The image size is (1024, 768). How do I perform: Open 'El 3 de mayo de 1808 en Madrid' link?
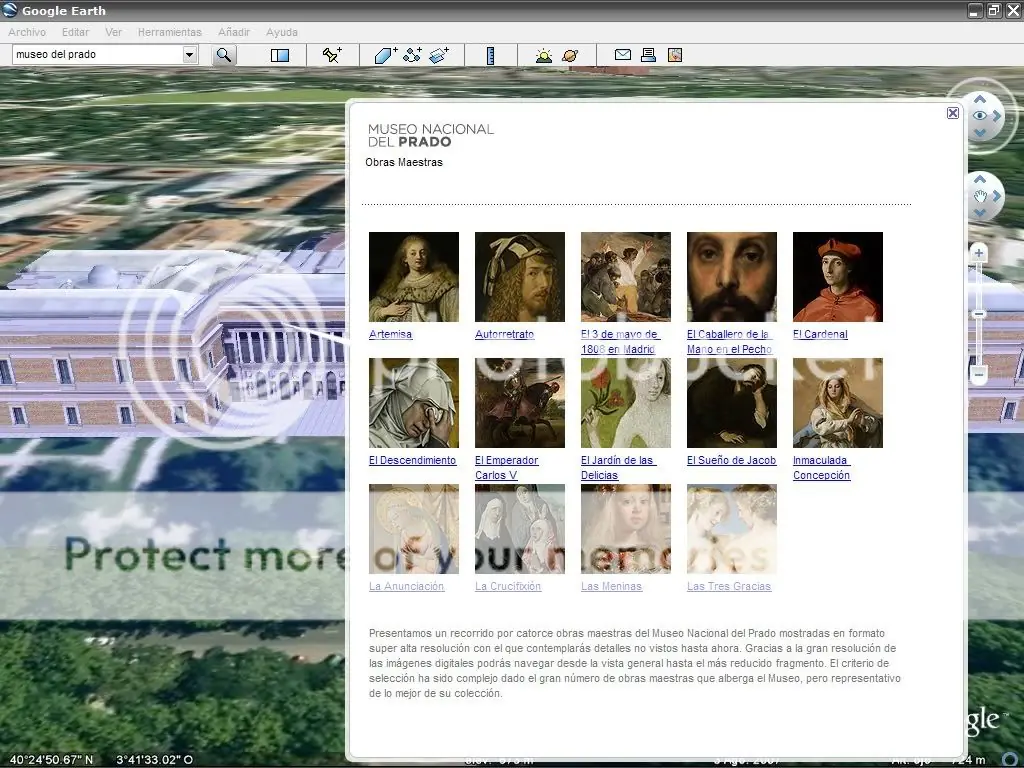coord(620,342)
